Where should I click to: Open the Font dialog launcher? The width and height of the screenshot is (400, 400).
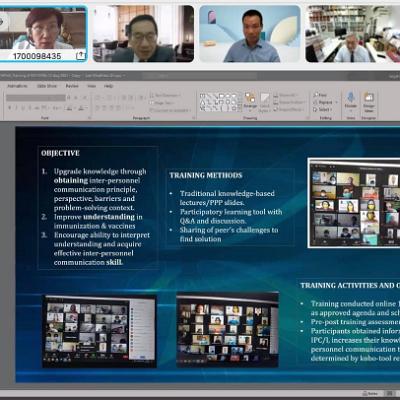[x=89, y=118]
